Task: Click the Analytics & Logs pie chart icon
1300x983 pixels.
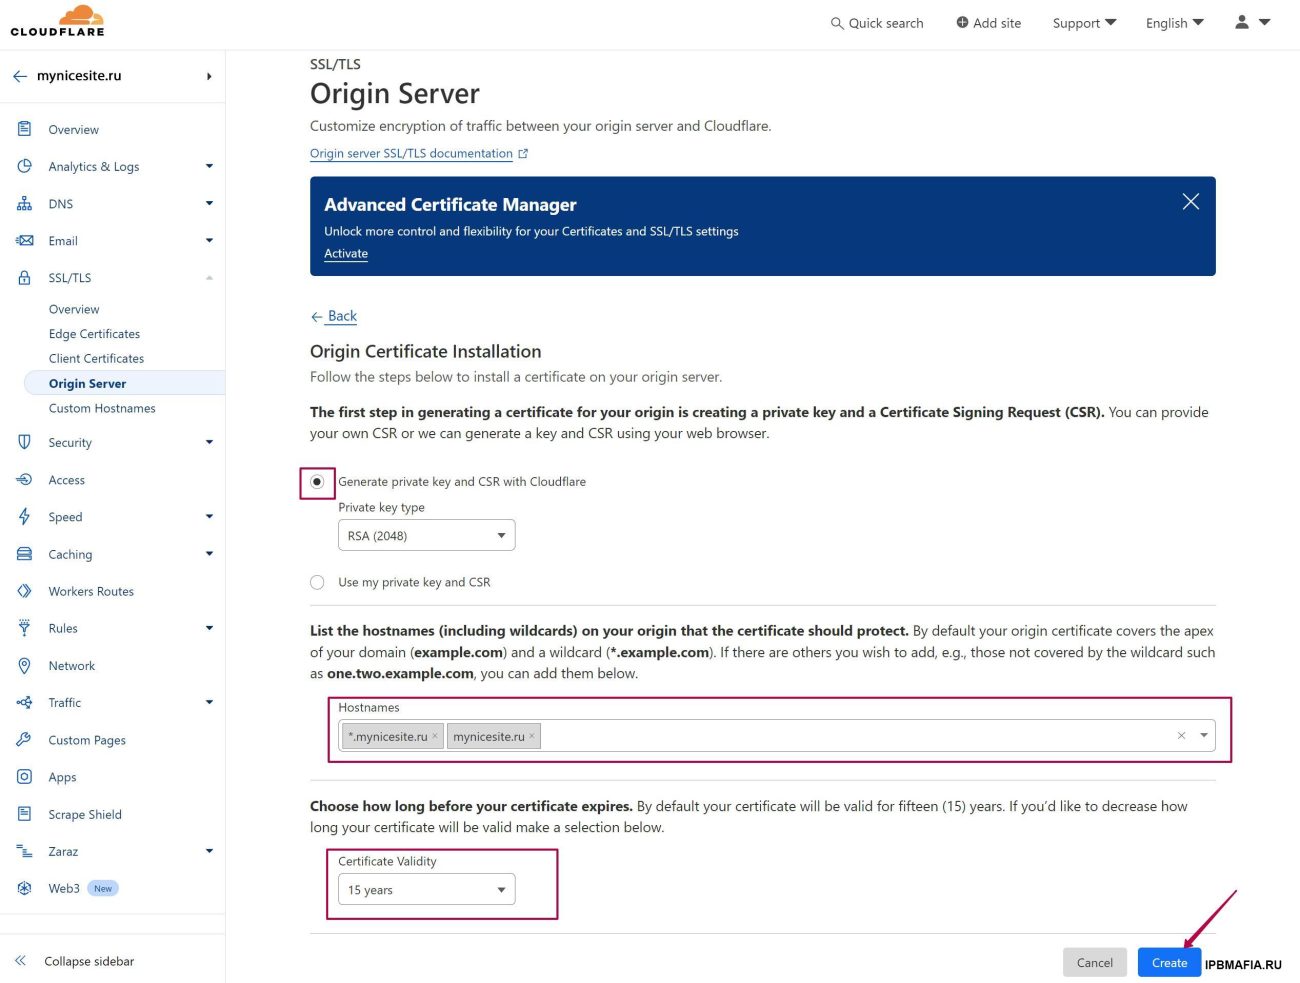Action: [24, 166]
